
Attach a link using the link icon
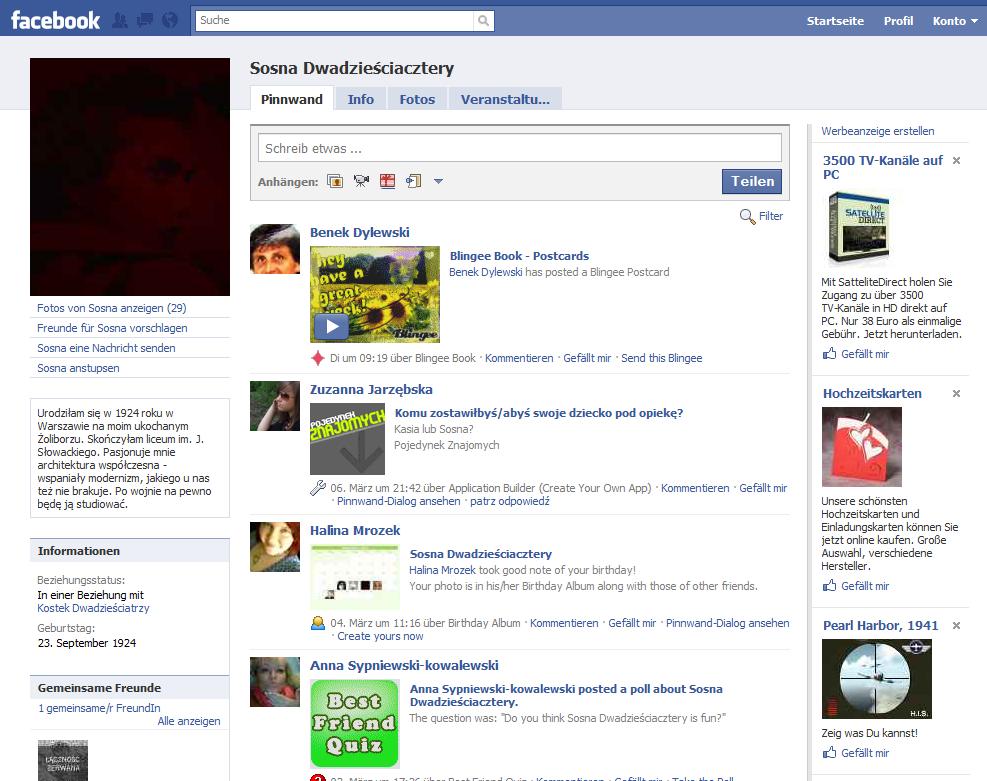click(x=413, y=181)
